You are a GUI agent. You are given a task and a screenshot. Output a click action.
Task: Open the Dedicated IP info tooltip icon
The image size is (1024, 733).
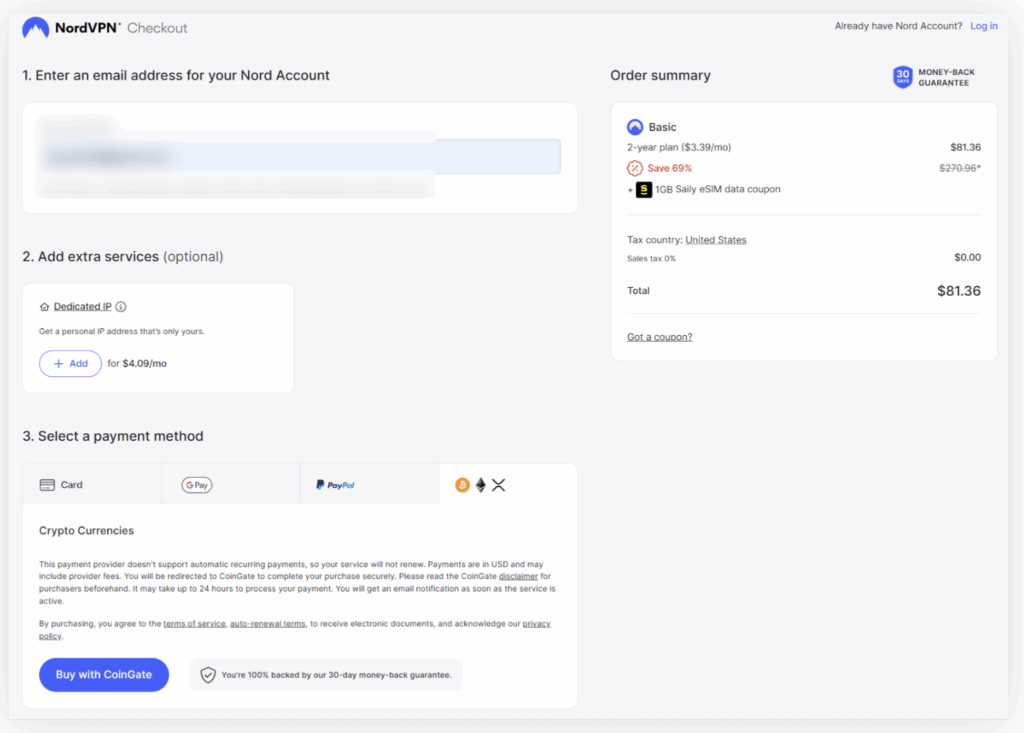point(121,306)
